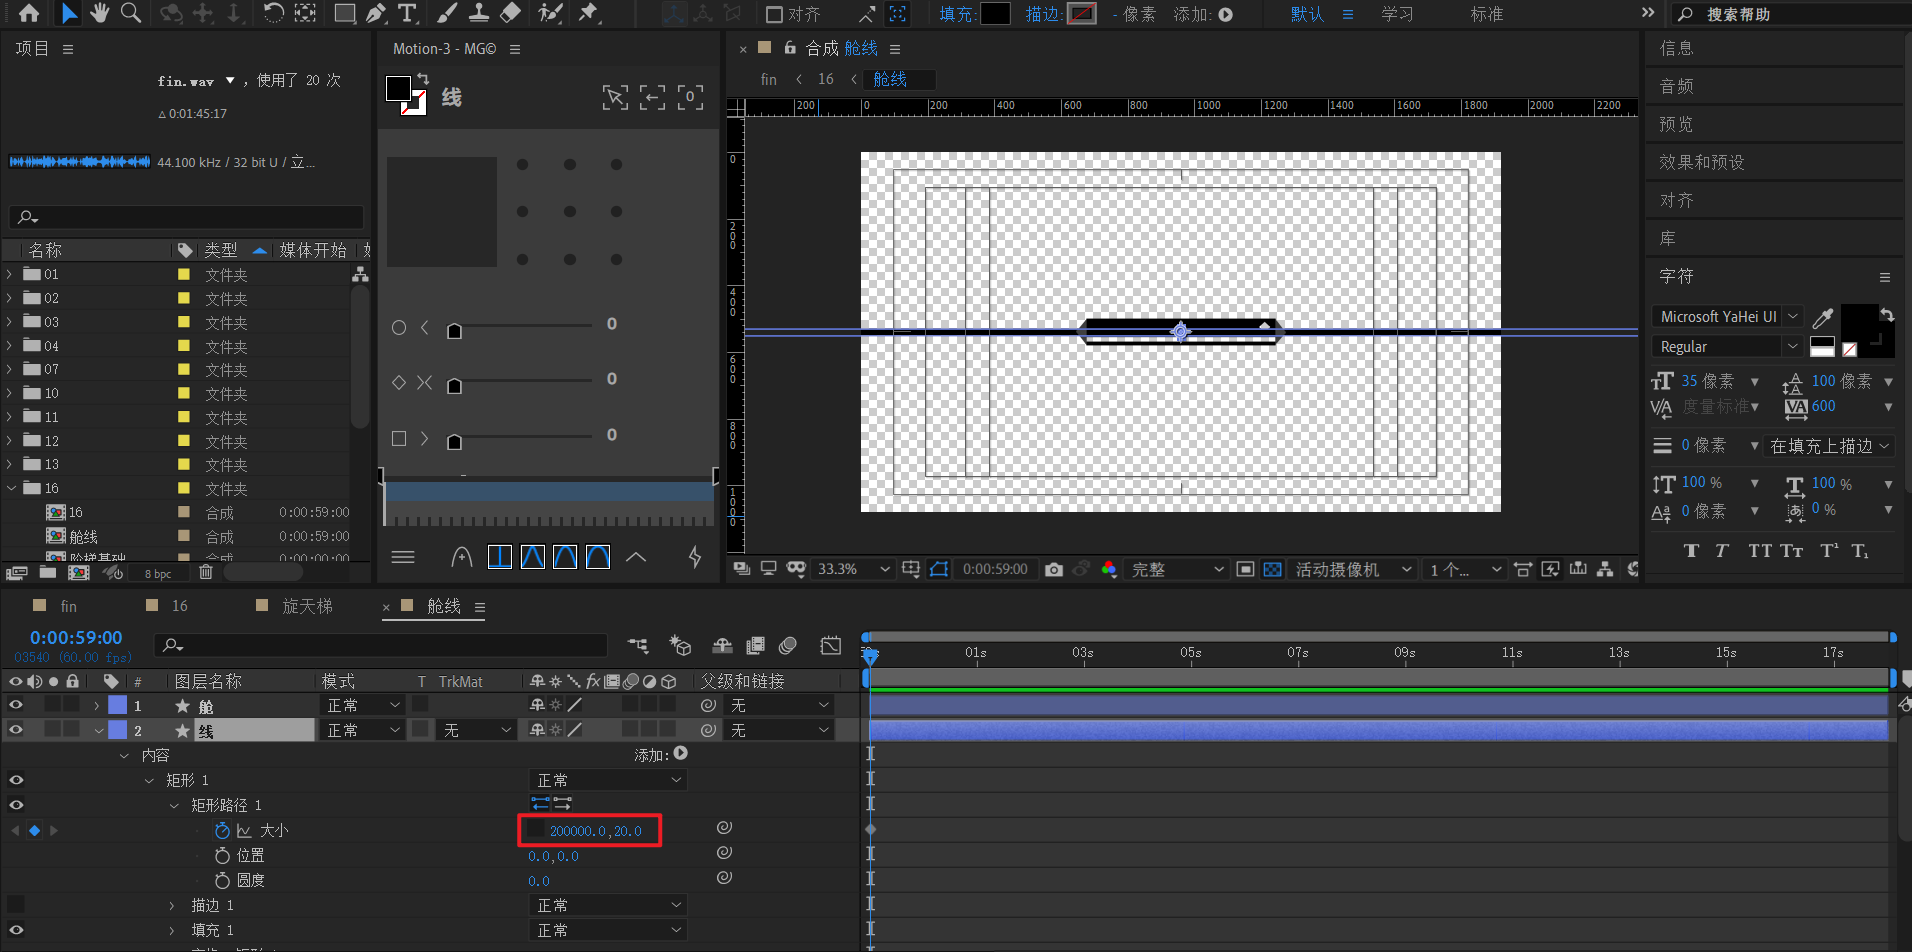Open the 效果和预设 panel
This screenshot has height=952, width=1912.
point(1701,162)
